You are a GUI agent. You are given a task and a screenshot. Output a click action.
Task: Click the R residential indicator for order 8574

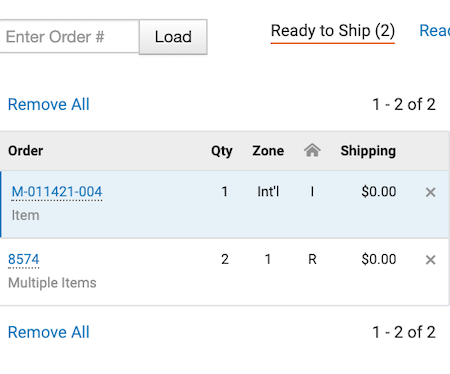[x=312, y=259]
